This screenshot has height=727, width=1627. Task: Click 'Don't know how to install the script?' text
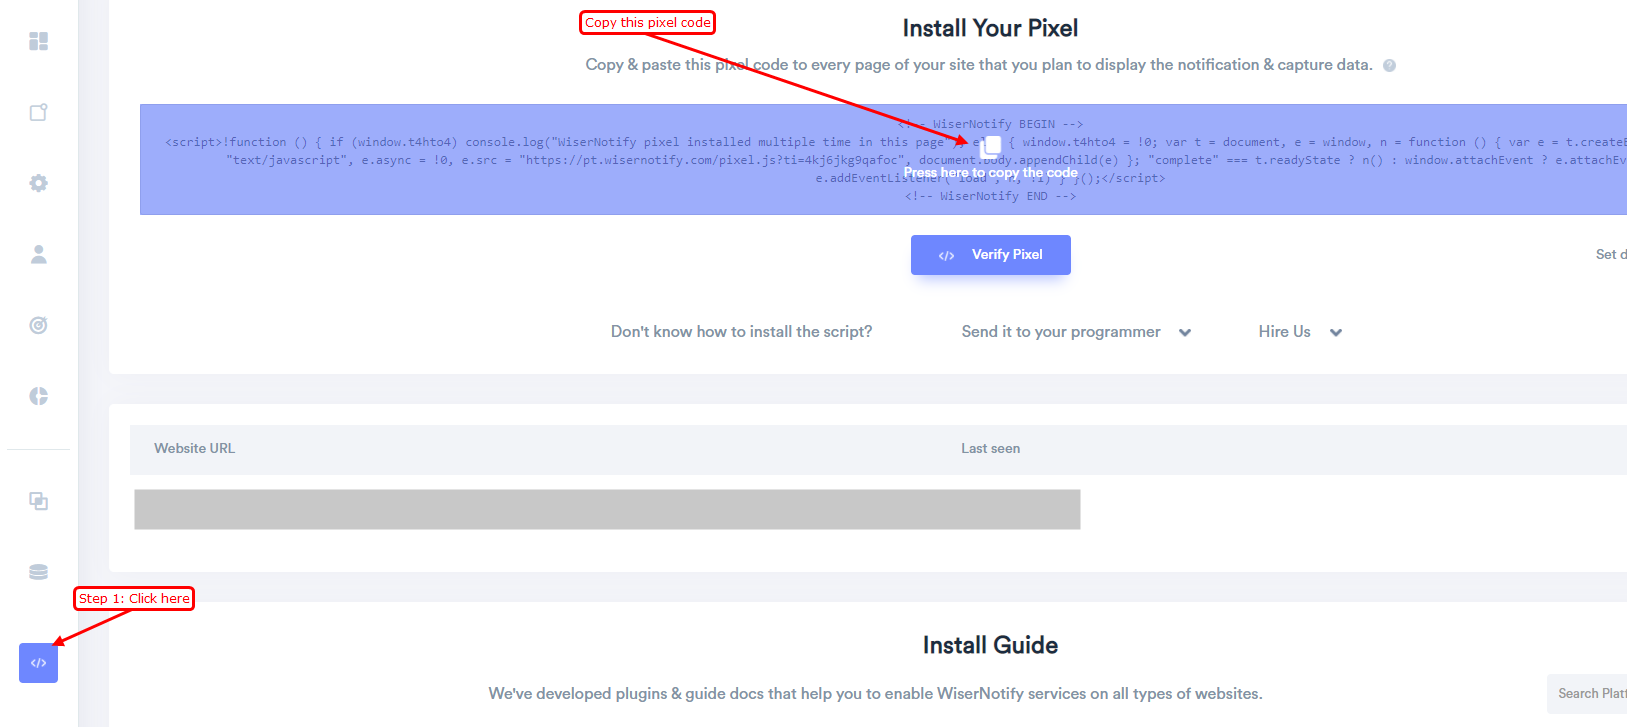[741, 332]
